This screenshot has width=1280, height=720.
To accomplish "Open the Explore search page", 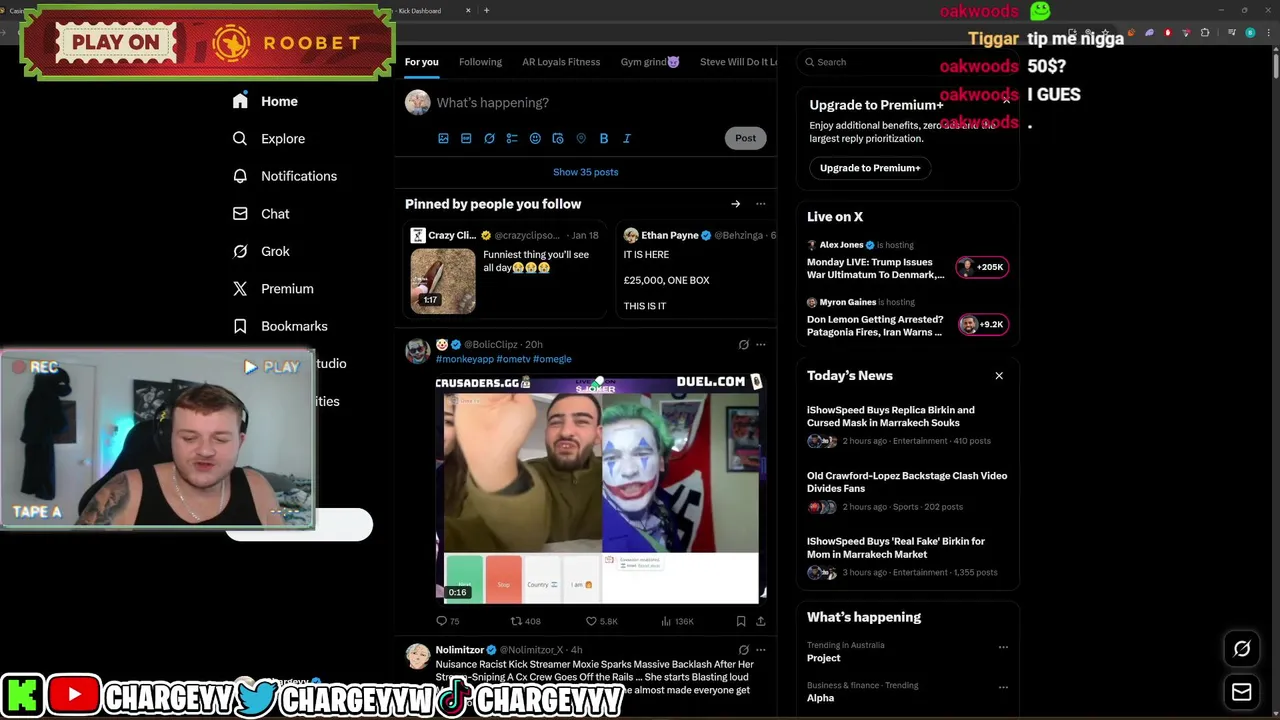I will [268, 139].
